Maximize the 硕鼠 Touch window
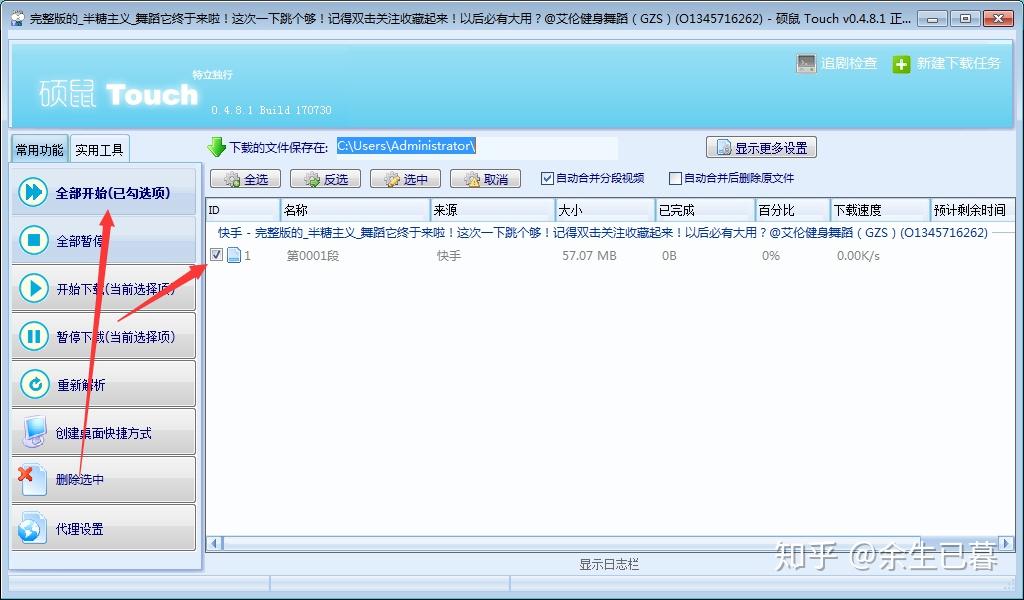1024x600 pixels. pos(965,18)
